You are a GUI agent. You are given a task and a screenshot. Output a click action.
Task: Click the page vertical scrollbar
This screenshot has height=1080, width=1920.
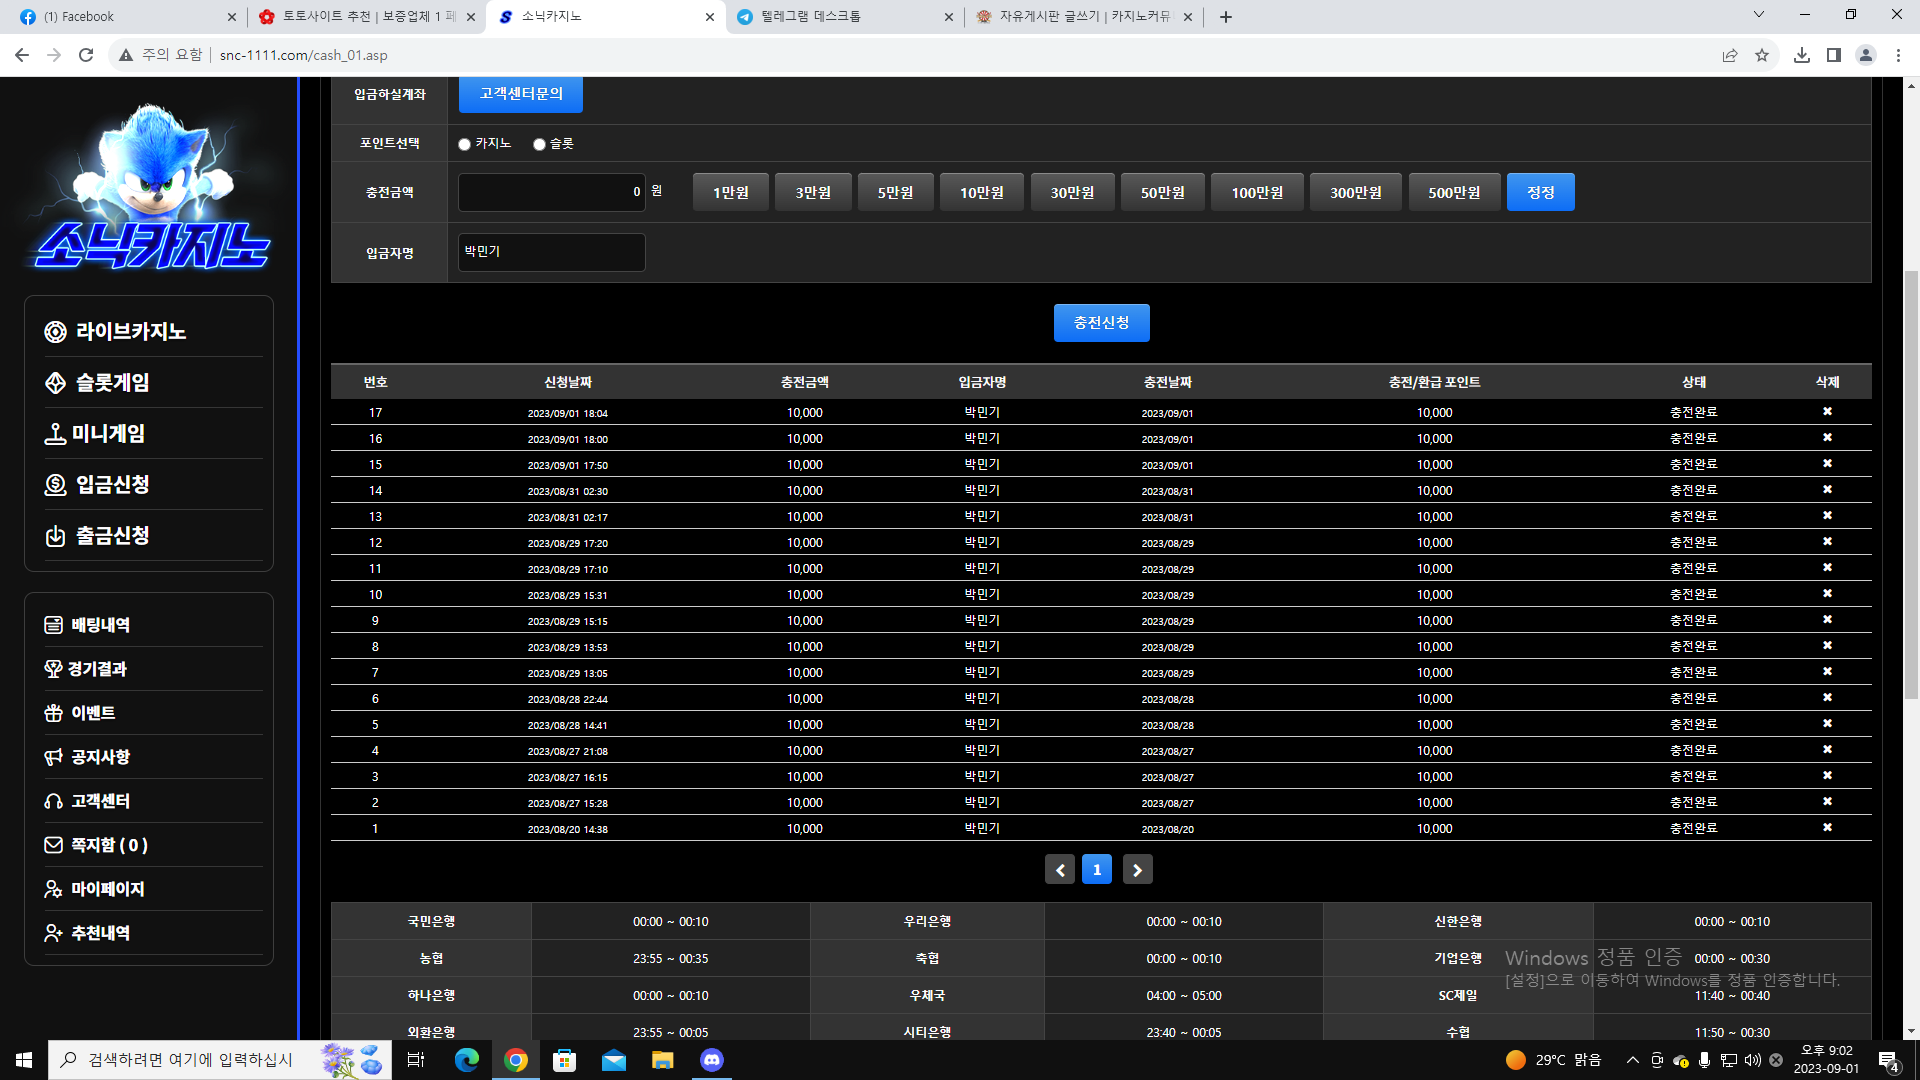(x=1911, y=480)
